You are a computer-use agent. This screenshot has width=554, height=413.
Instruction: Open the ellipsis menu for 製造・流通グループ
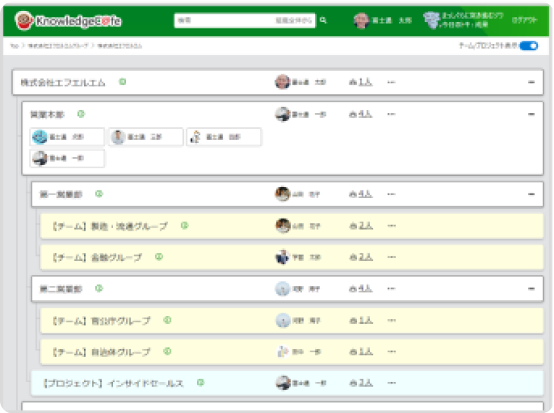391,225
